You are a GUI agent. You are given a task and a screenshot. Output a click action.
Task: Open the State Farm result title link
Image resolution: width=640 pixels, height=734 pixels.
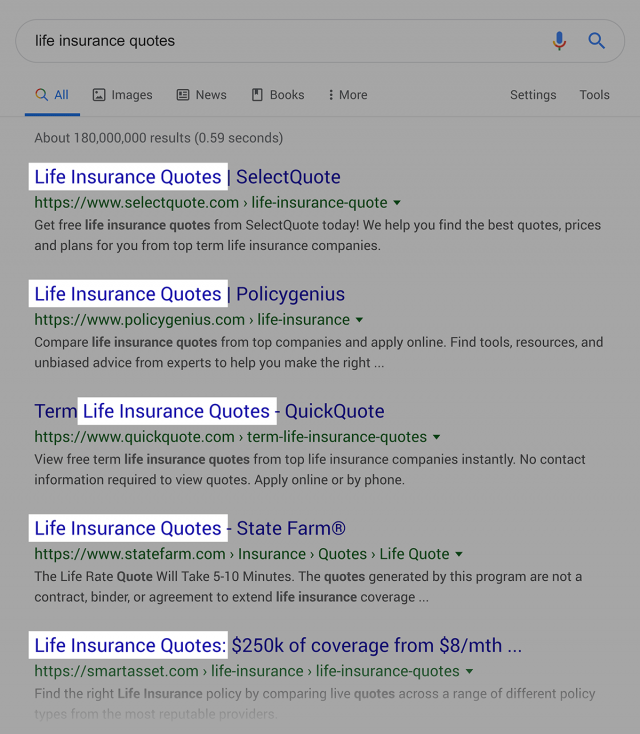coord(190,528)
